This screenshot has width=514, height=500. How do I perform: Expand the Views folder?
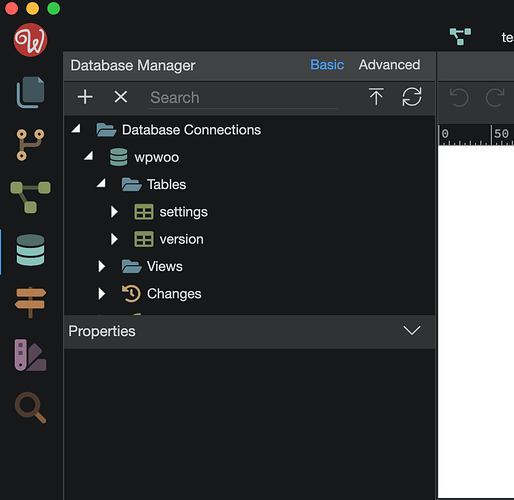click(102, 266)
